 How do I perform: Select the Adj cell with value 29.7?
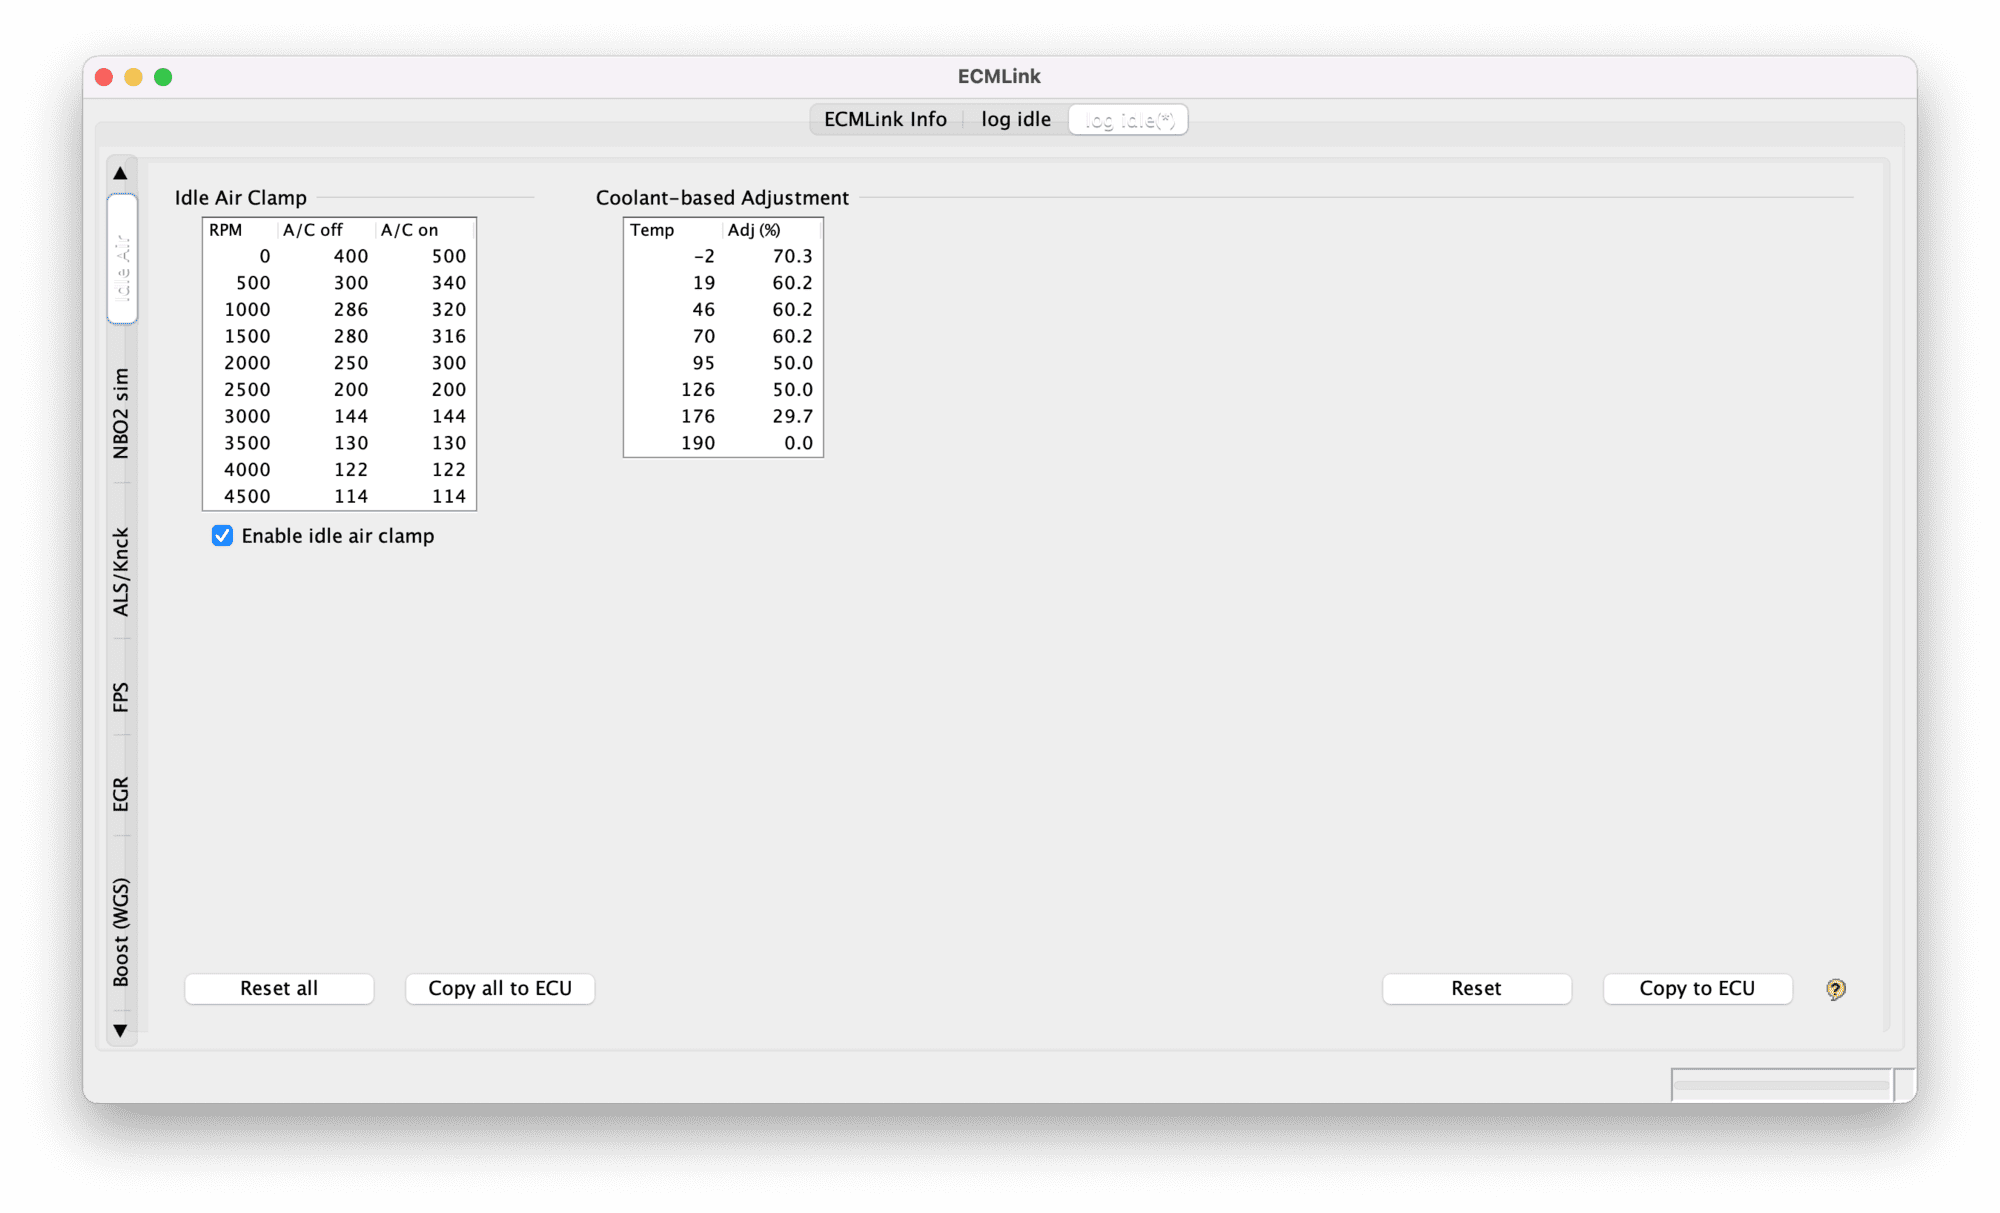(x=772, y=416)
